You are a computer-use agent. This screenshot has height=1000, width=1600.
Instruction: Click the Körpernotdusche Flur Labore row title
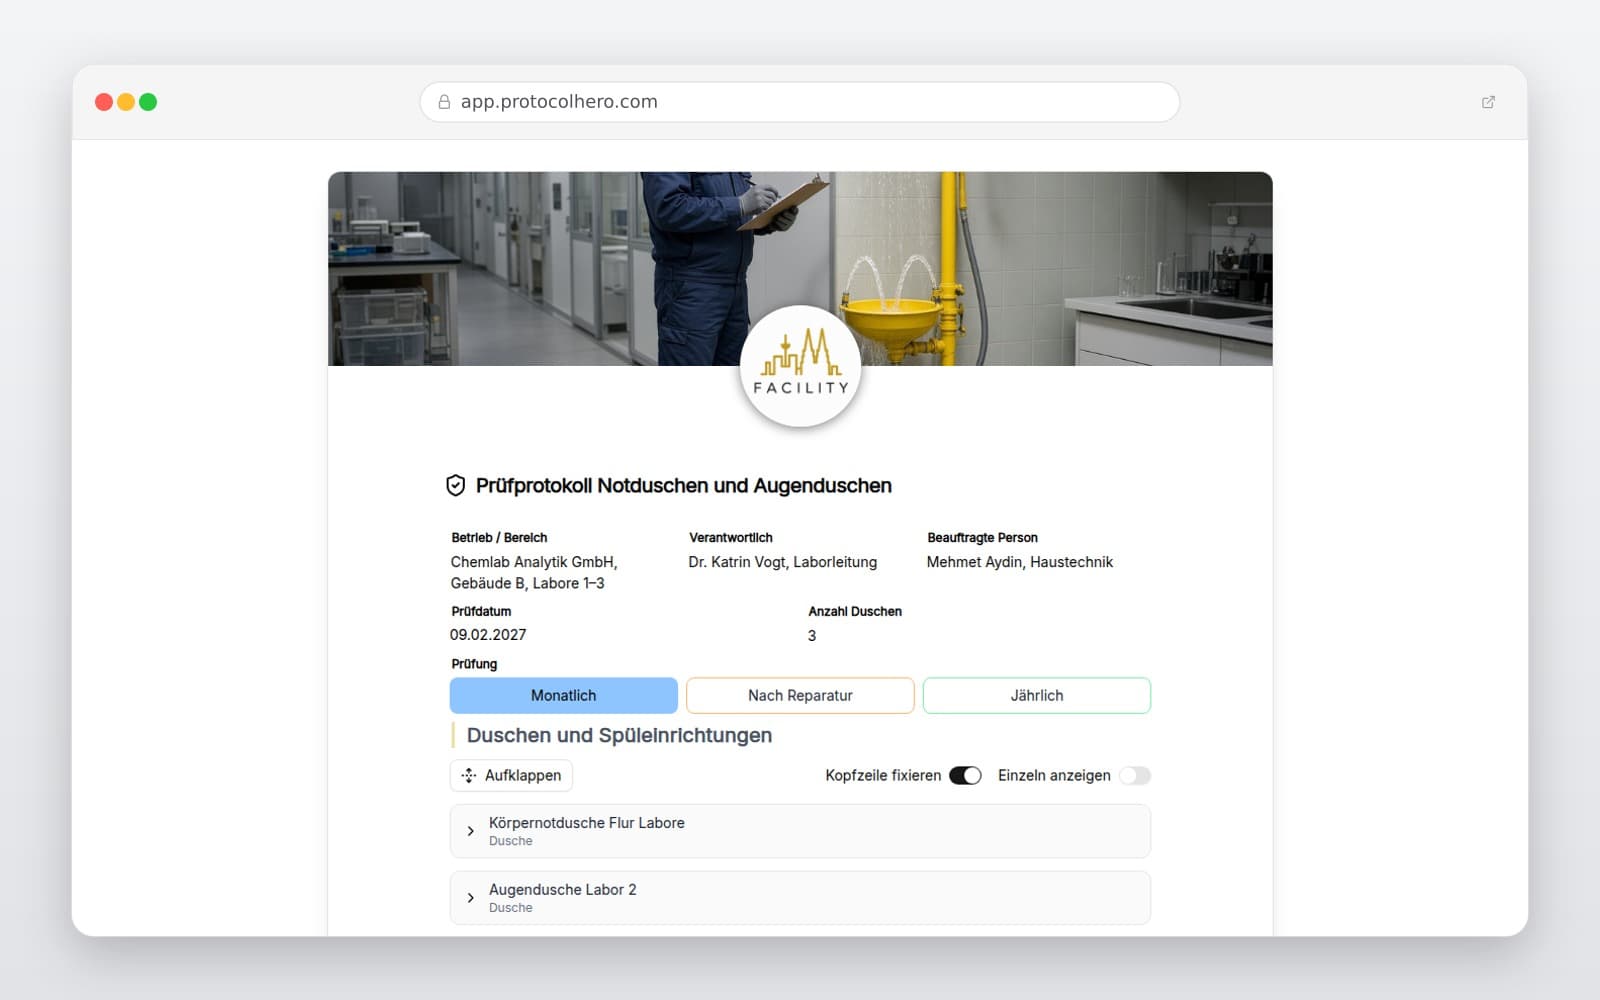(587, 823)
